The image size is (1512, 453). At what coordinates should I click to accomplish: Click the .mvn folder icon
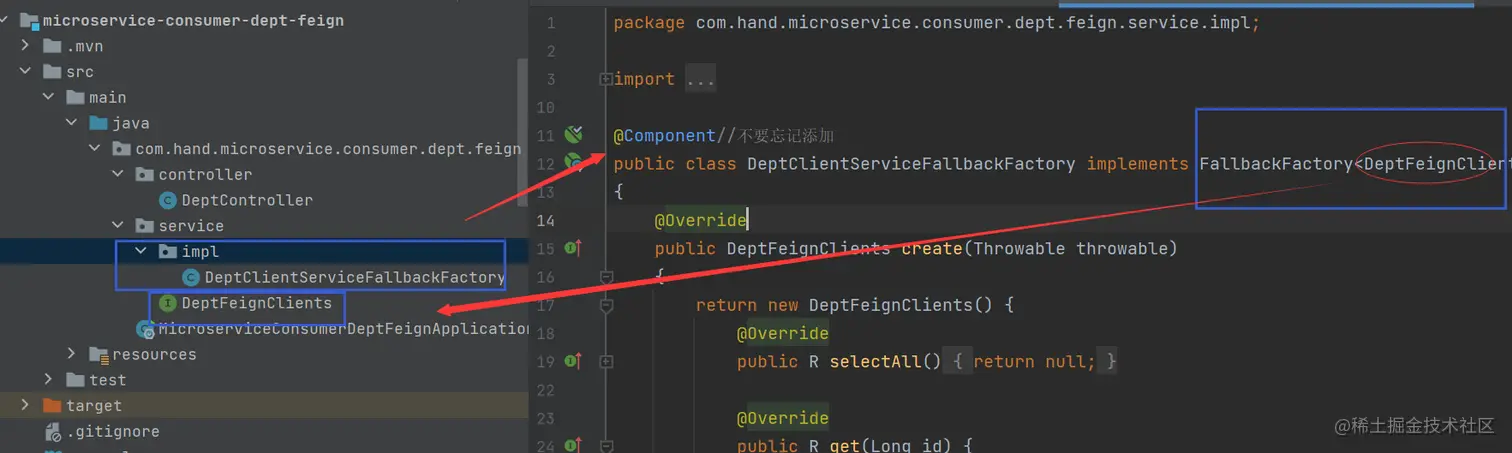coord(52,46)
